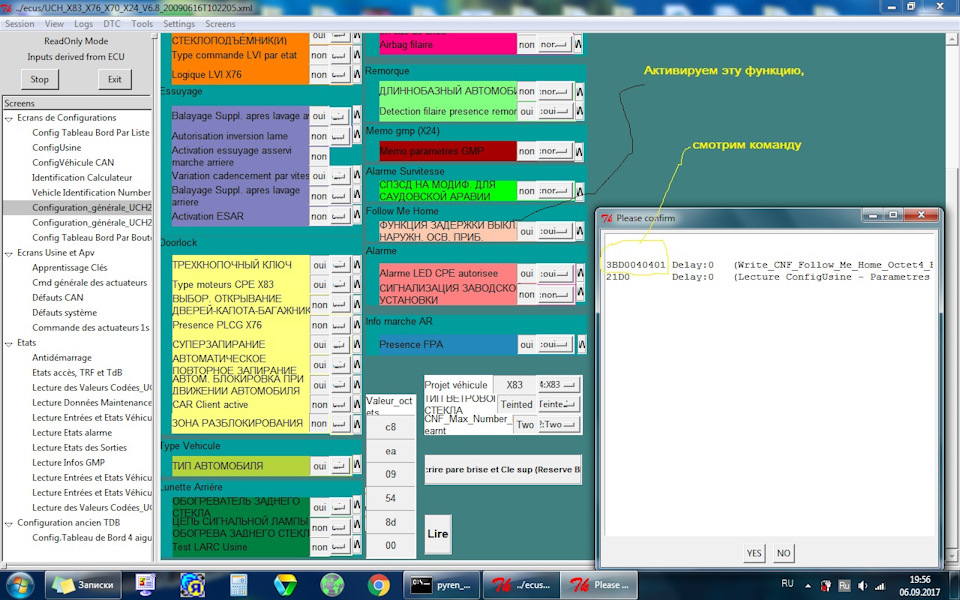Collapse Ecrans de Configurations tree node
Screen dimensions: 960x600
9,118
